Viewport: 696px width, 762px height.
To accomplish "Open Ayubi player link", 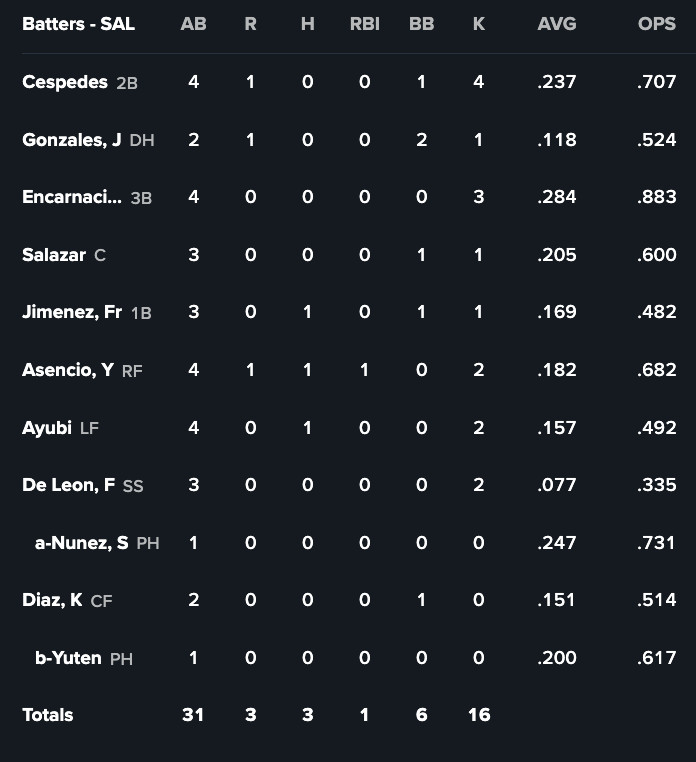I will click(x=47, y=428).
